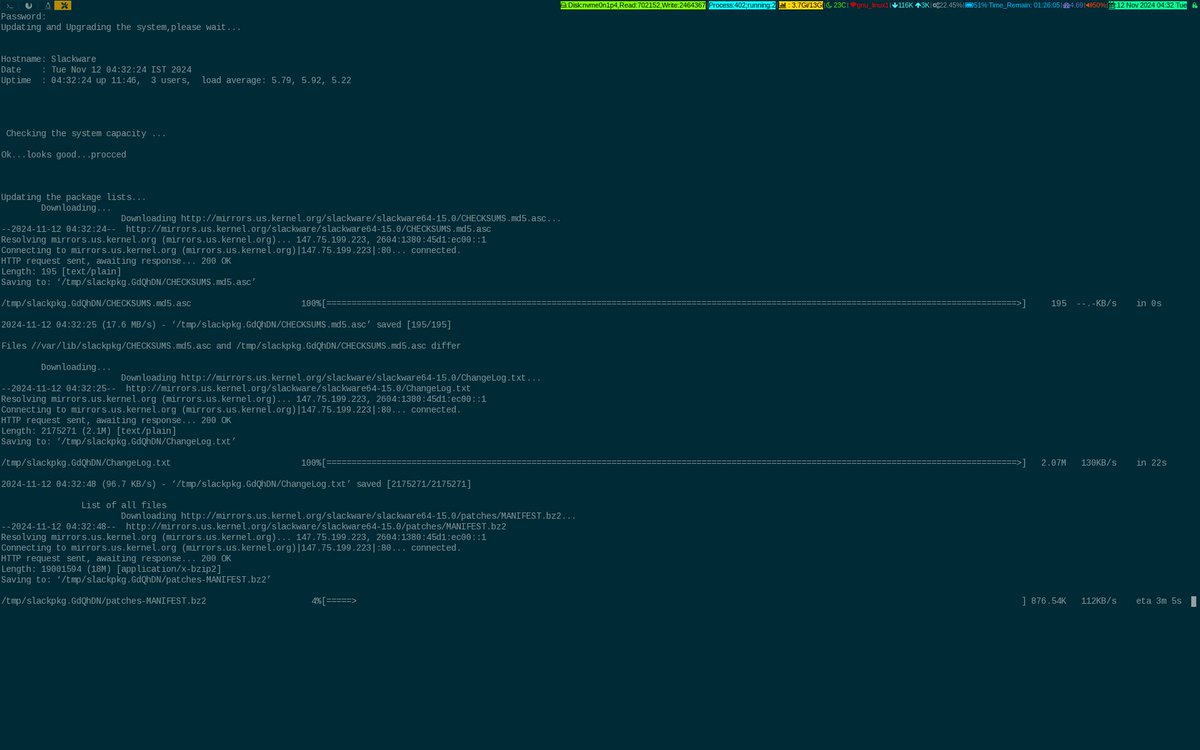Click 'CHECKSUMS.md5.asc' saved [195/195] line

pos(226,325)
